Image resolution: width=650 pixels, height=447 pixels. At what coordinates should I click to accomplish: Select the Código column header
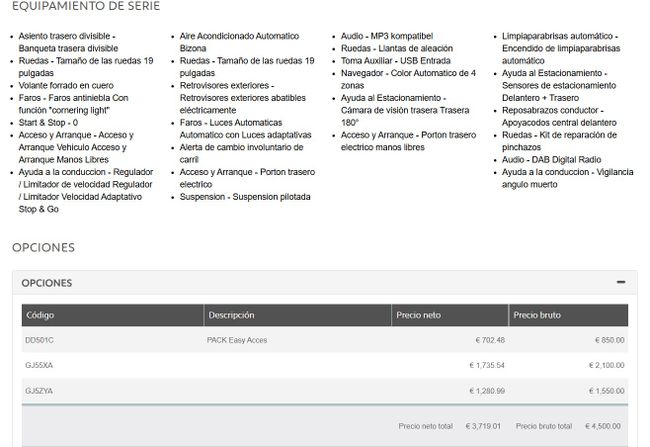pyautogui.click(x=113, y=315)
